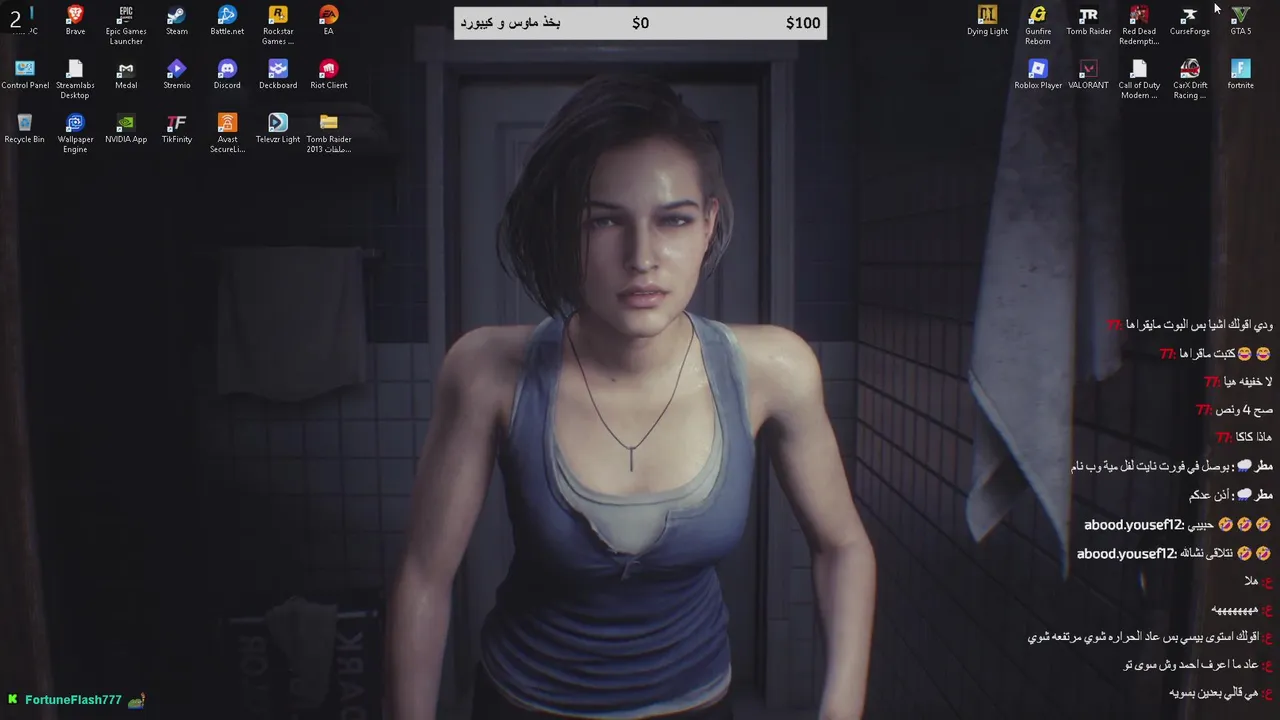
Task: Open the Gunfire Reborn shortcut
Action: [x=1038, y=25]
